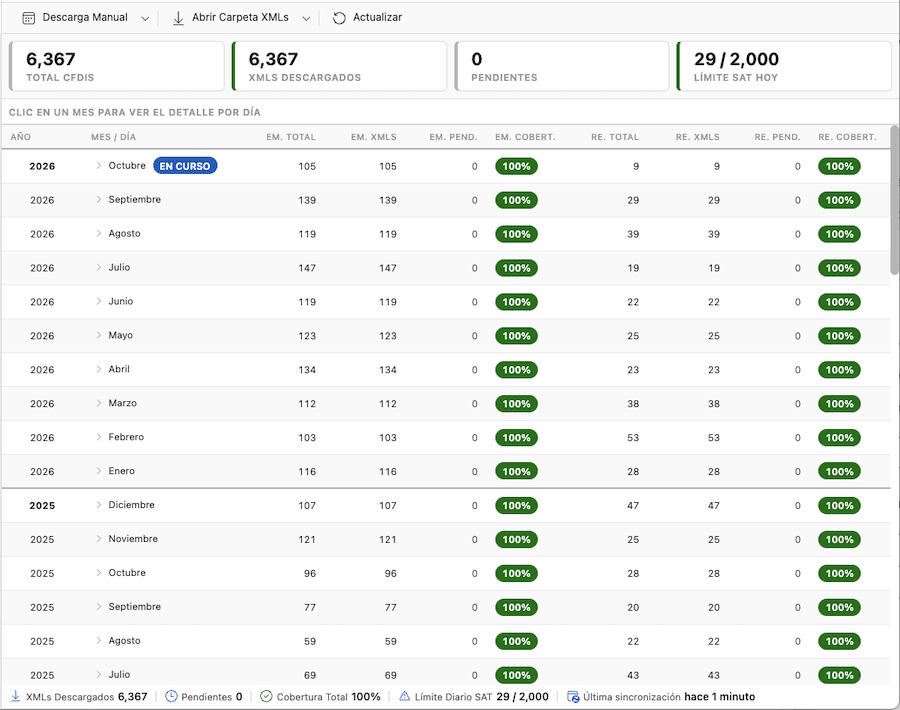Open the Descarga Manual dropdown arrow
Image resolution: width=900 pixels, height=710 pixels.
tap(145, 18)
